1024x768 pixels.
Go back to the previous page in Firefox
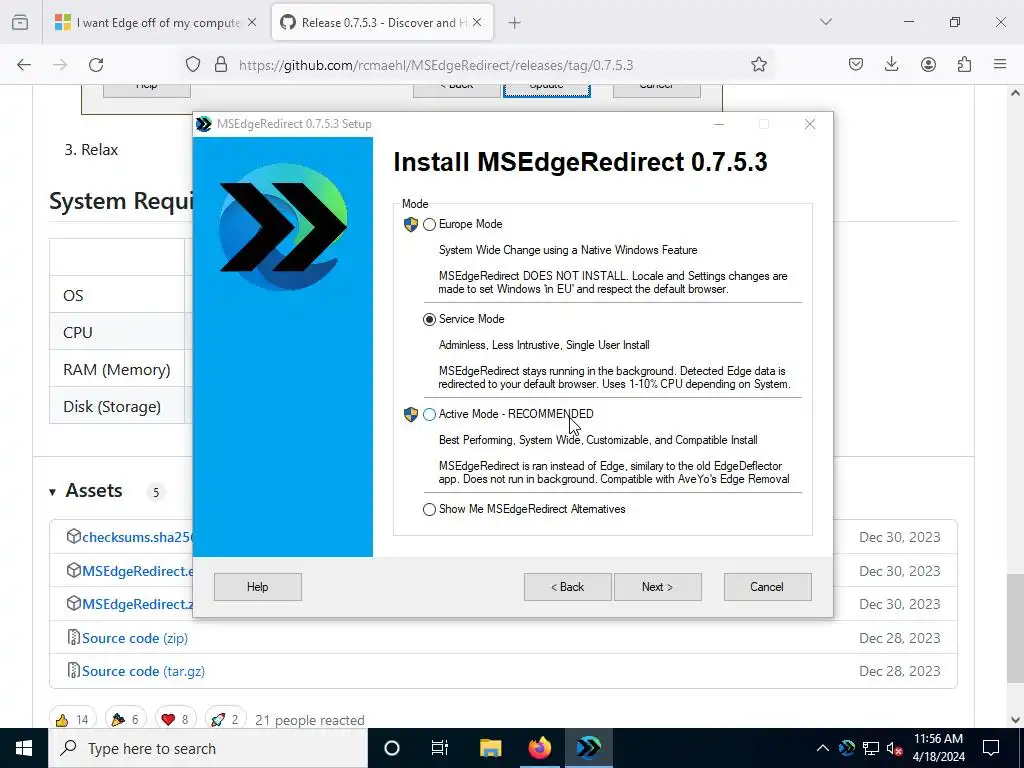point(24,65)
